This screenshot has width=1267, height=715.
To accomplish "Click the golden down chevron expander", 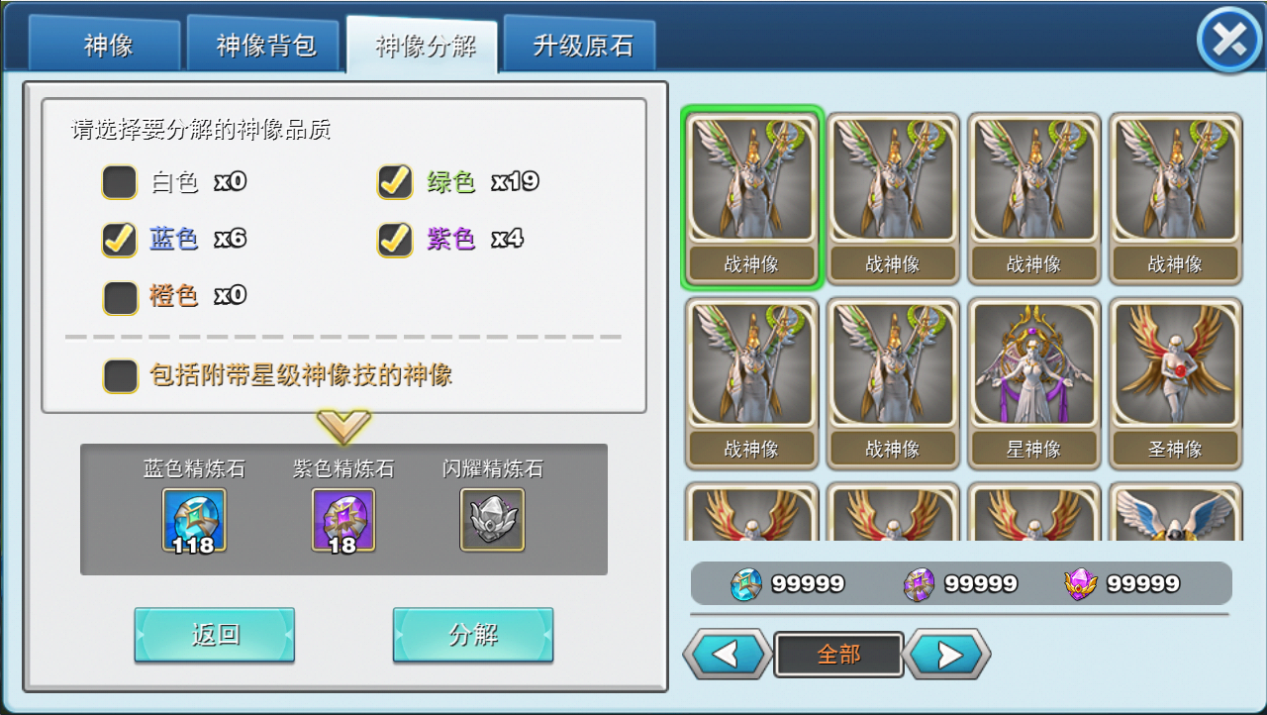I will [x=344, y=426].
